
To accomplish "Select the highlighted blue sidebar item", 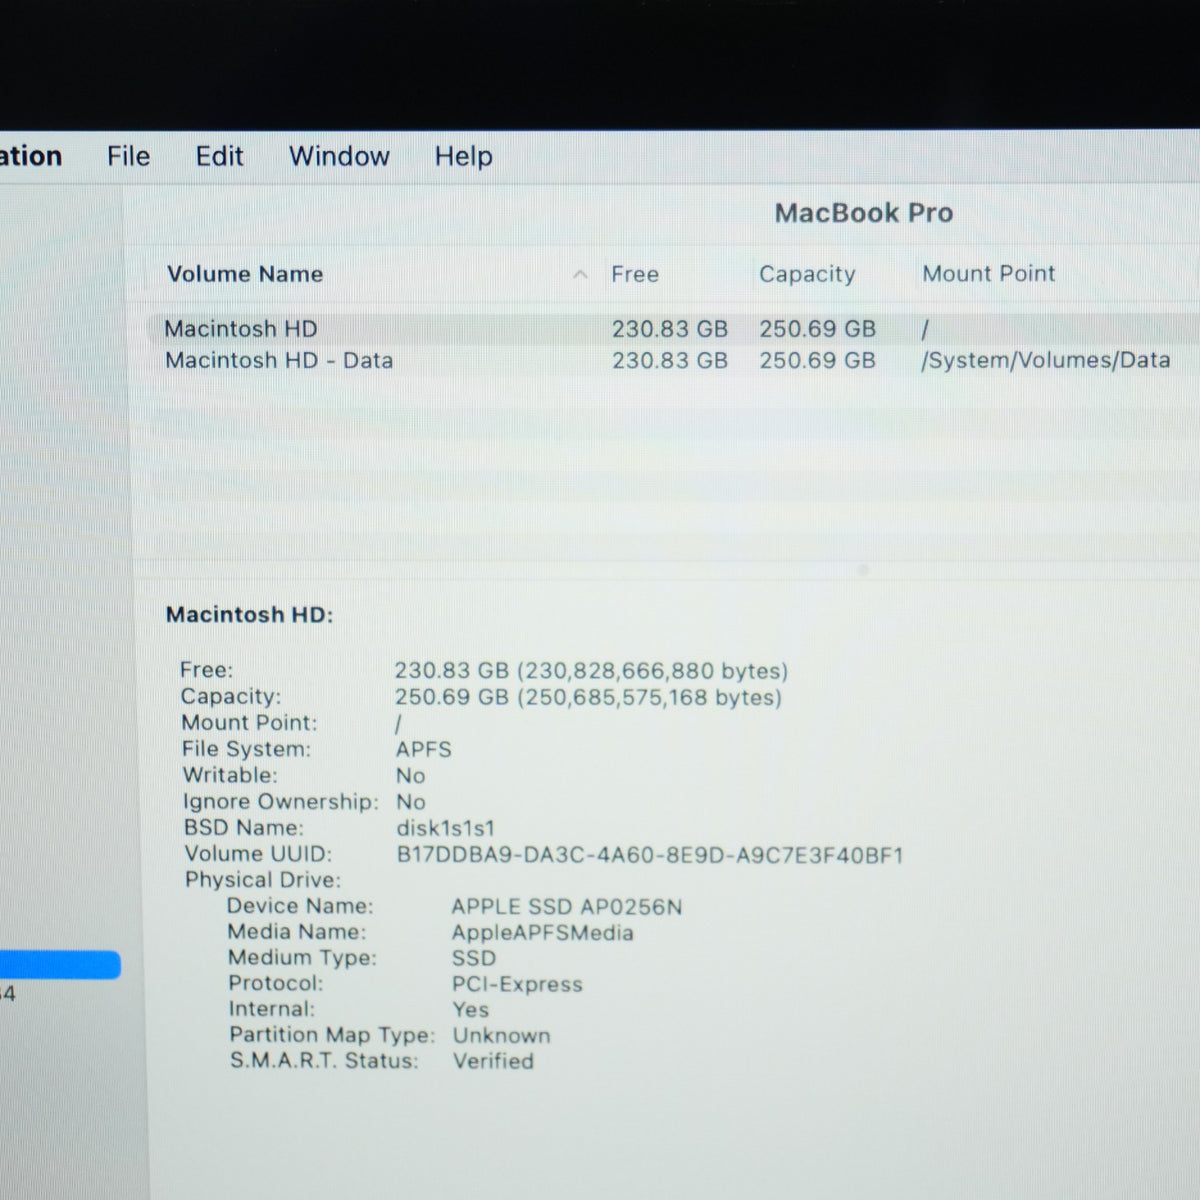I will (x=60, y=965).
